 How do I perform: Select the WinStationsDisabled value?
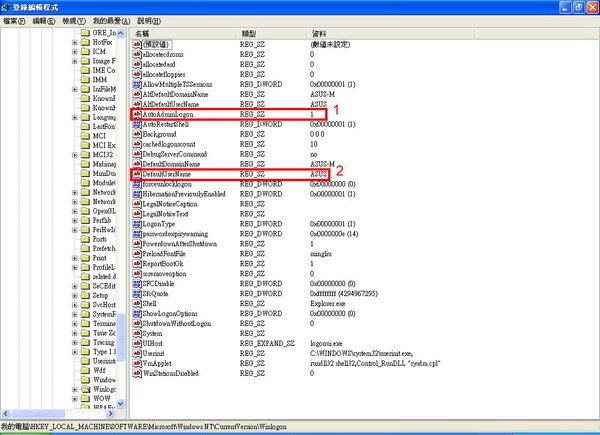[171, 373]
